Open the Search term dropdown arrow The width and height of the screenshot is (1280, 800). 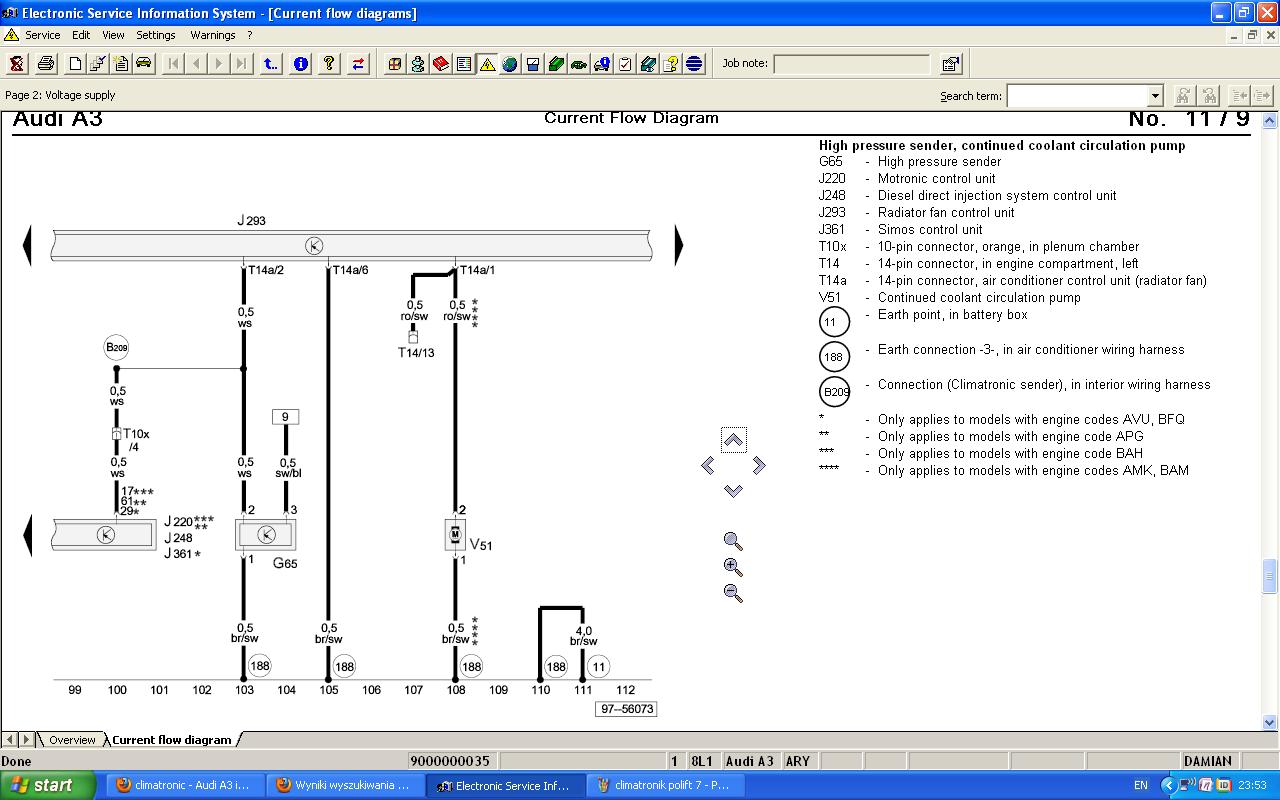coord(1156,96)
